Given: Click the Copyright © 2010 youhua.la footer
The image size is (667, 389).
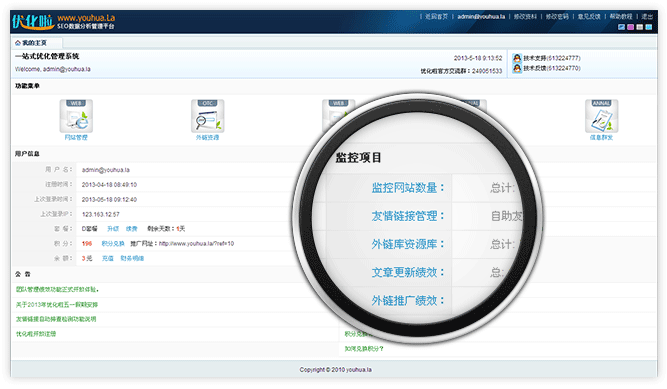Looking at the screenshot, I should [335, 370].
